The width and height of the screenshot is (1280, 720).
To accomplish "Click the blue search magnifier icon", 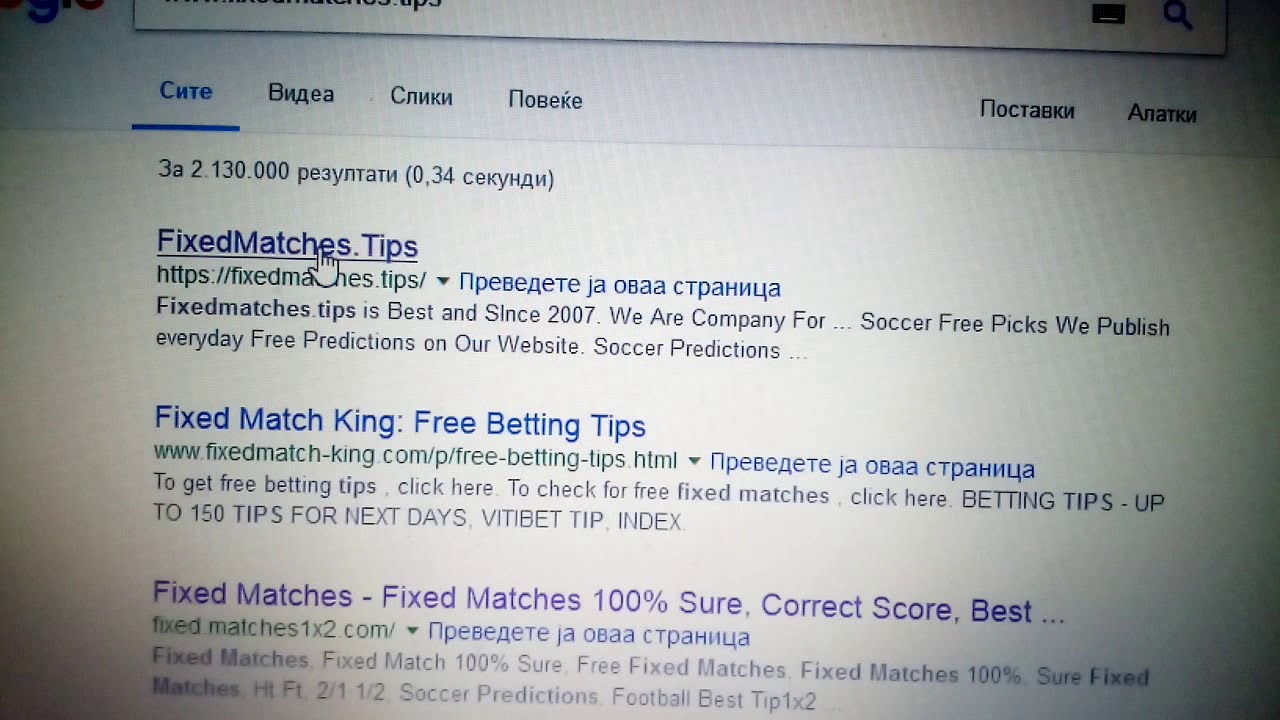I will (1178, 15).
